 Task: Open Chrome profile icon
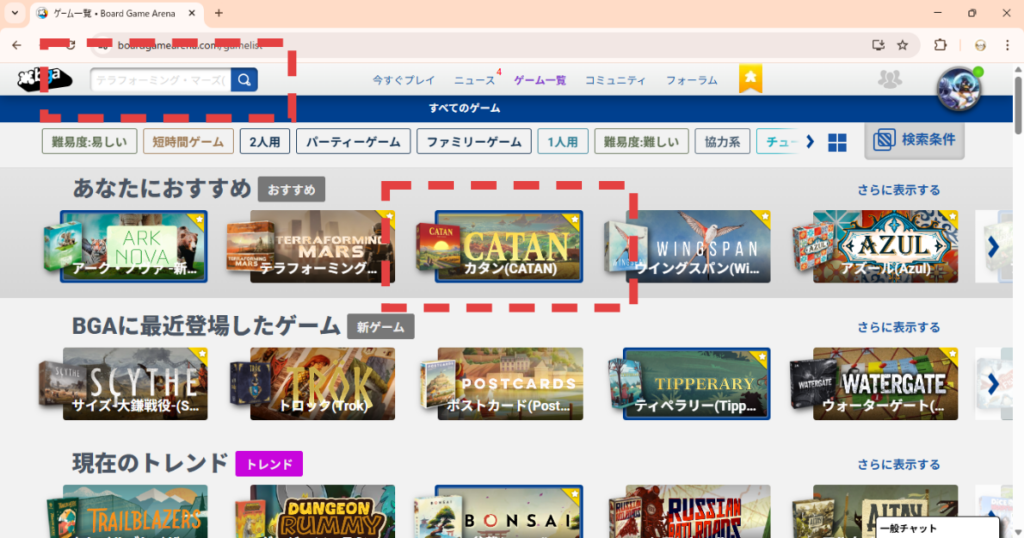pyautogui.click(x=980, y=45)
